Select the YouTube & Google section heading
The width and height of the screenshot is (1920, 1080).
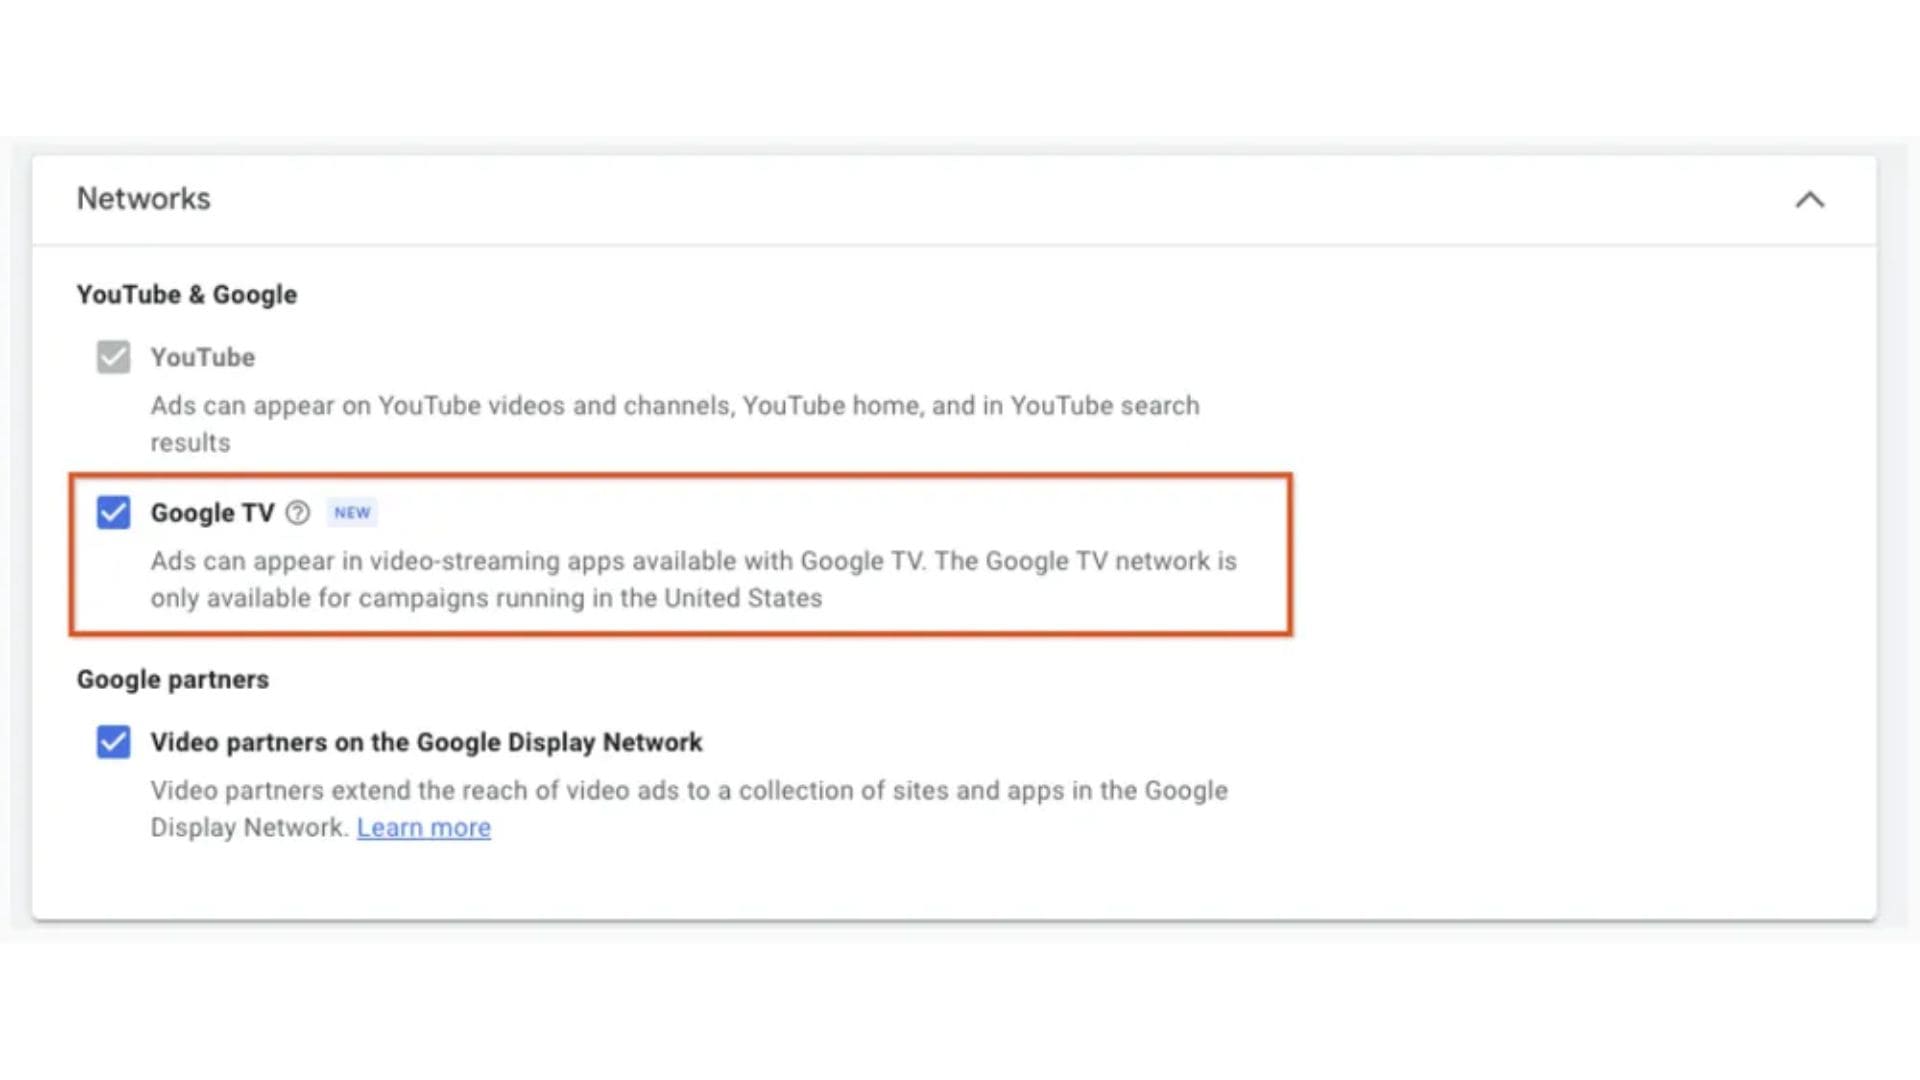186,295
